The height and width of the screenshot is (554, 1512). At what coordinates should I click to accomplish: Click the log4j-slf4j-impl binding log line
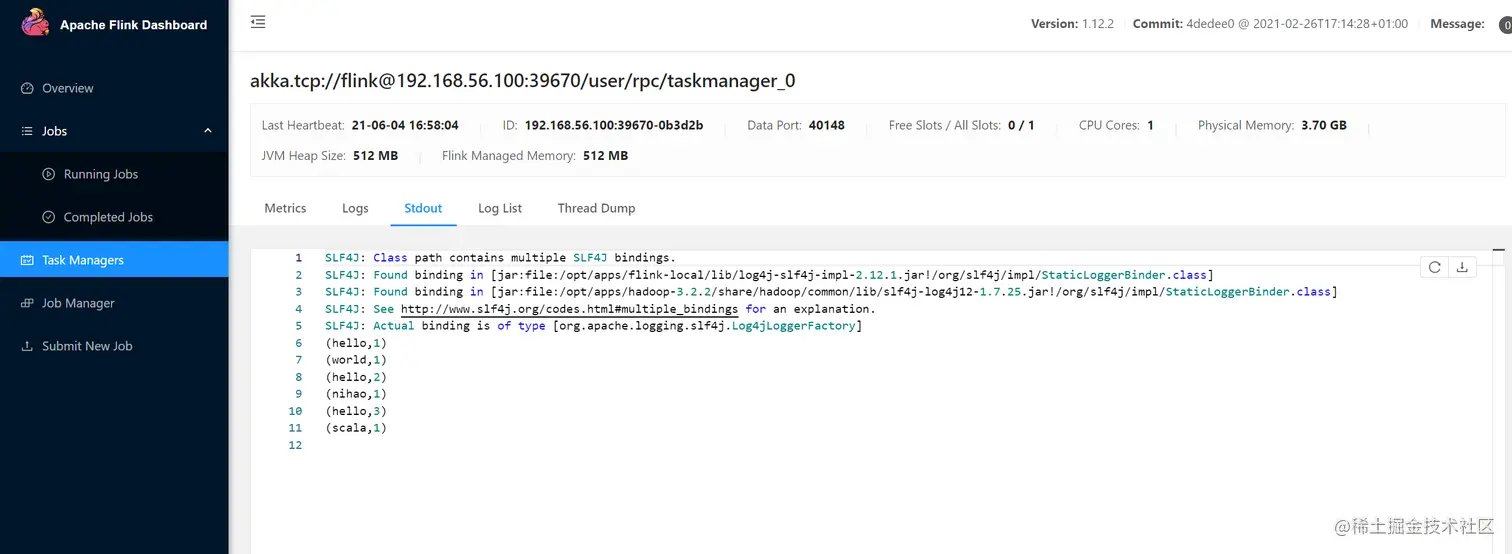click(769, 275)
